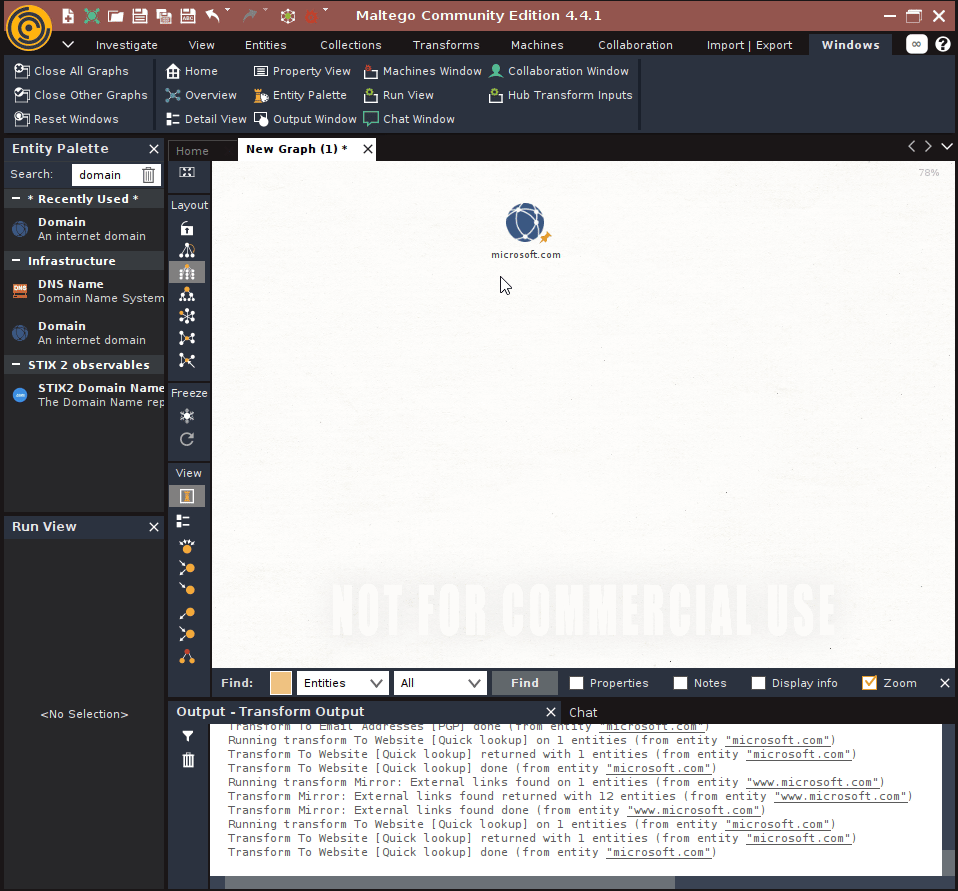The image size is (958, 891).
Task: Switch to the main entity icon view
Action: (x=187, y=496)
